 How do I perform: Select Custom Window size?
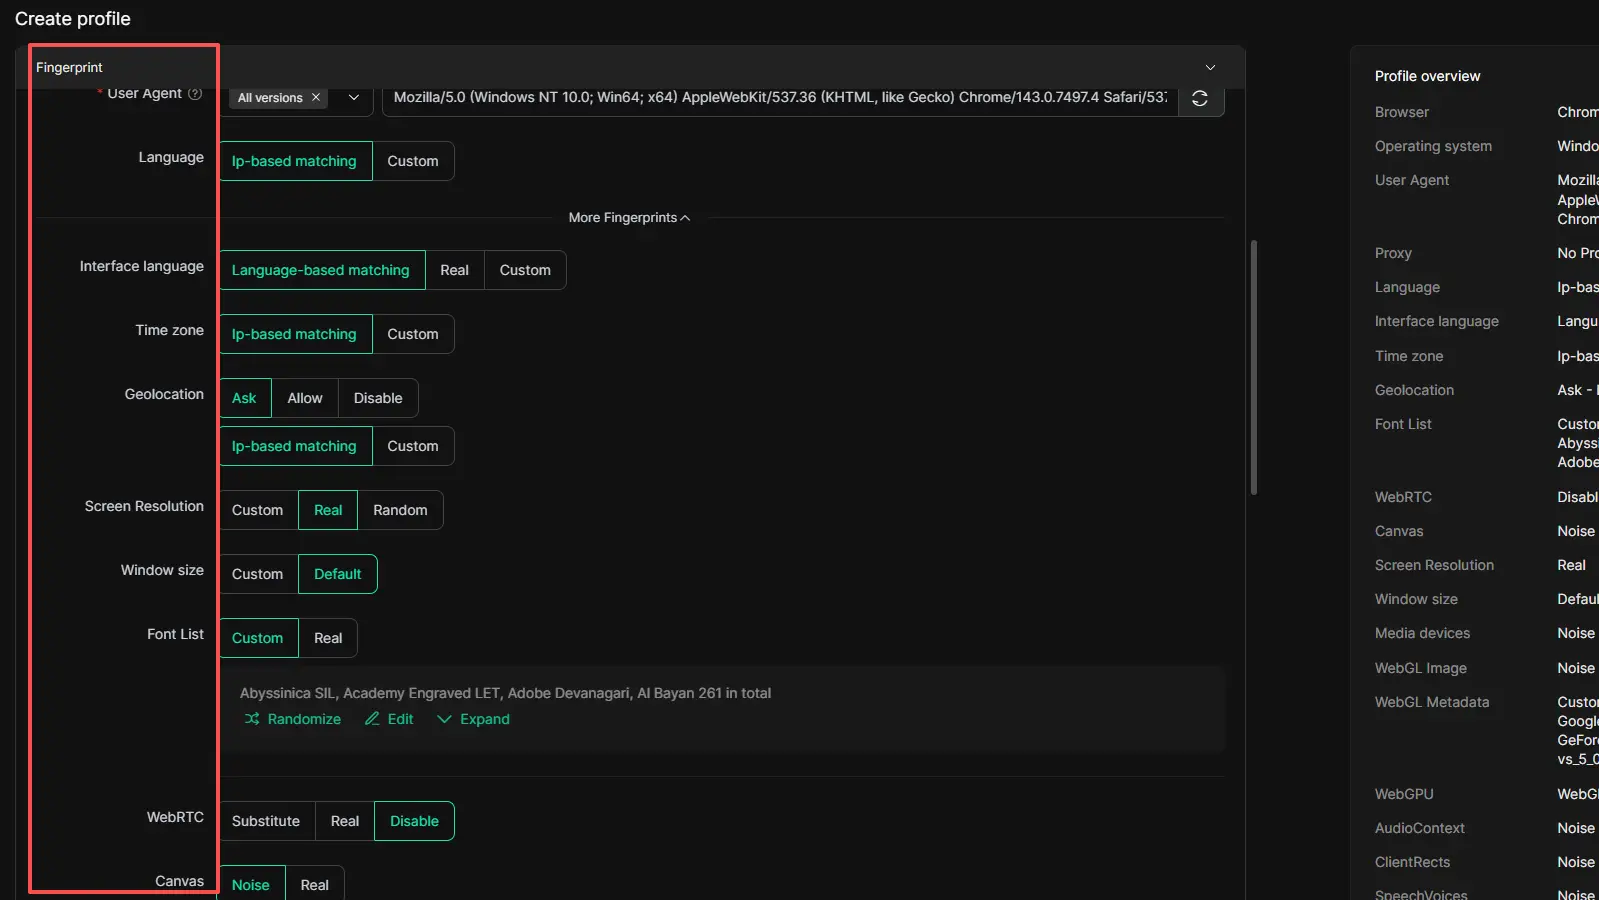point(257,574)
